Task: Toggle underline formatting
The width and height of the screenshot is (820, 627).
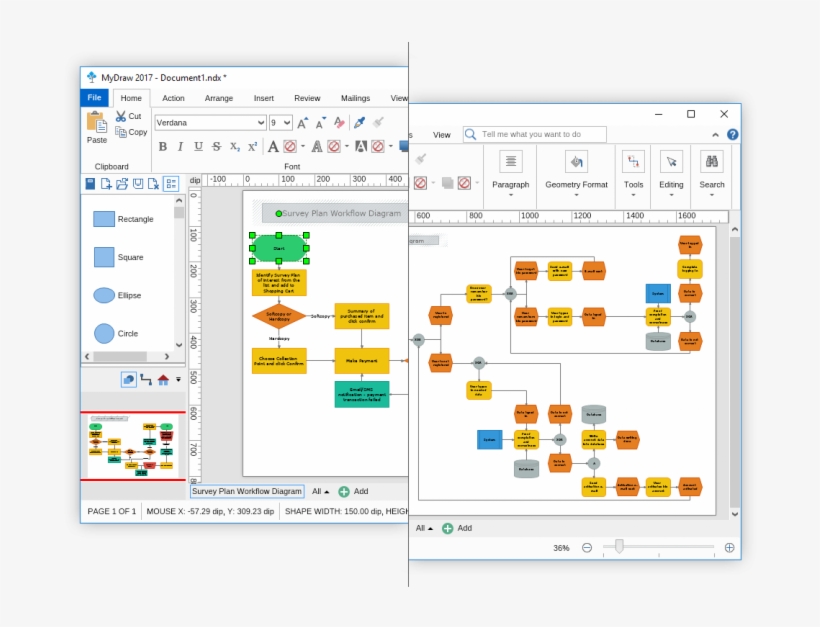Action: 196,146
